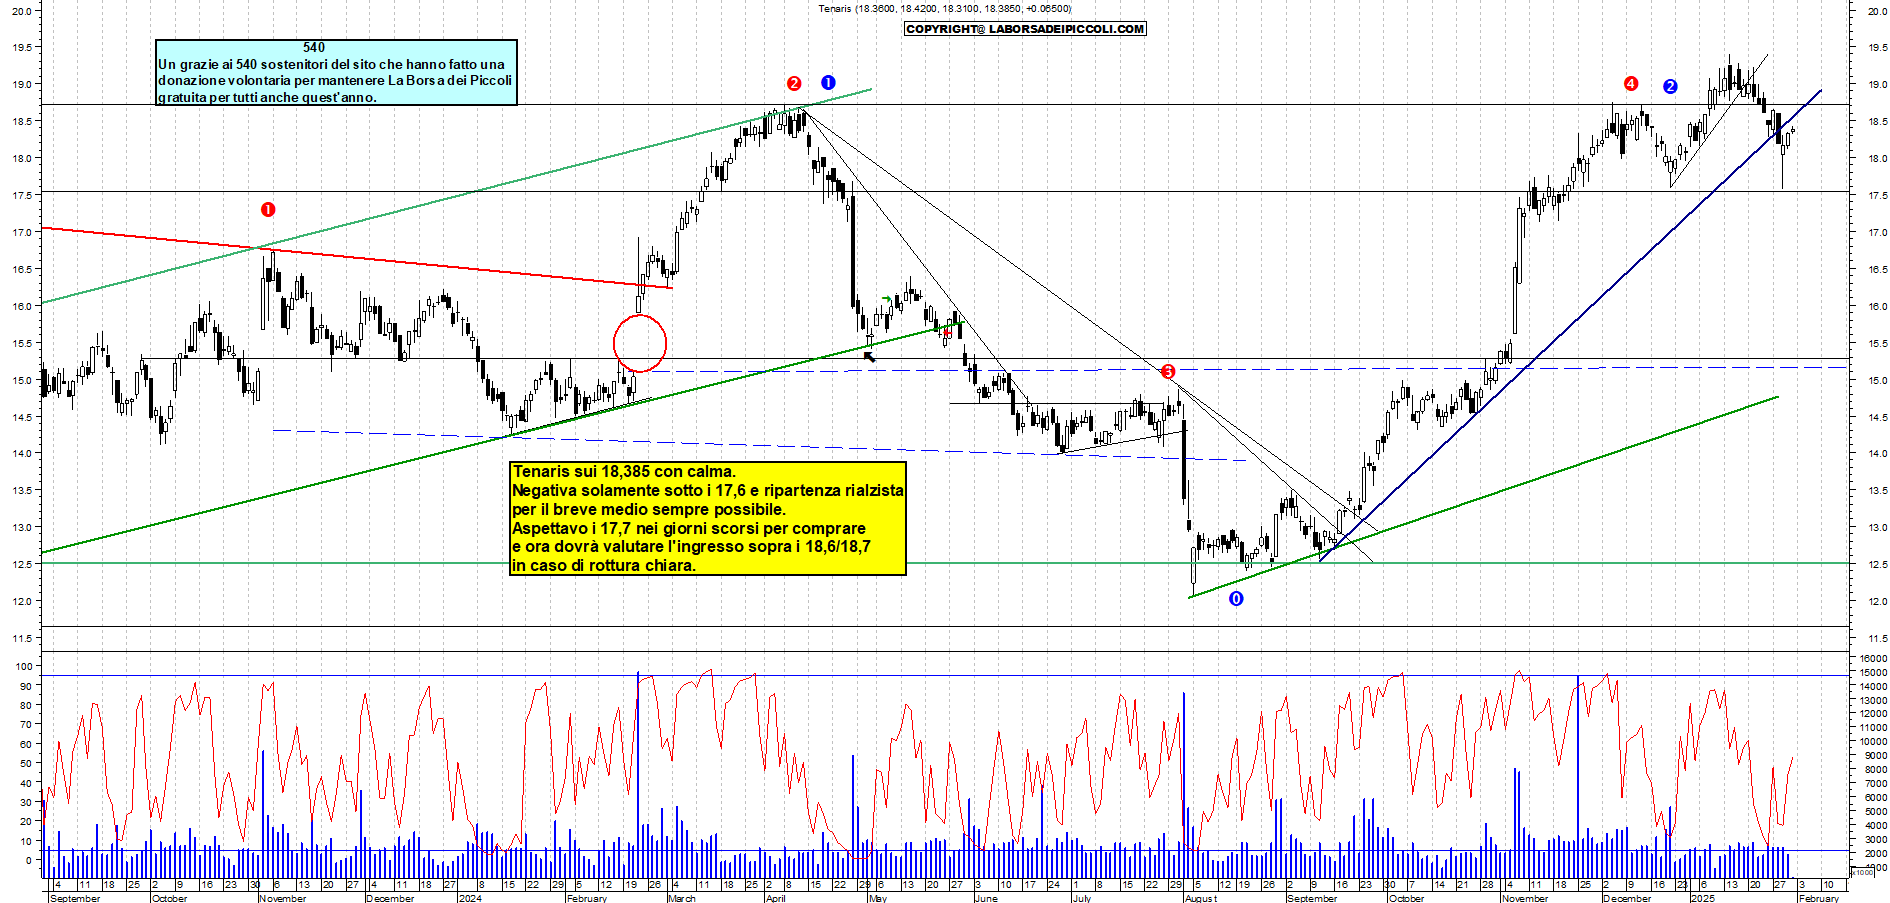Click 'Aspettavo i 17,7 nei giorni scorsi' line
The height and width of the screenshot is (903, 1890).
coord(689,528)
